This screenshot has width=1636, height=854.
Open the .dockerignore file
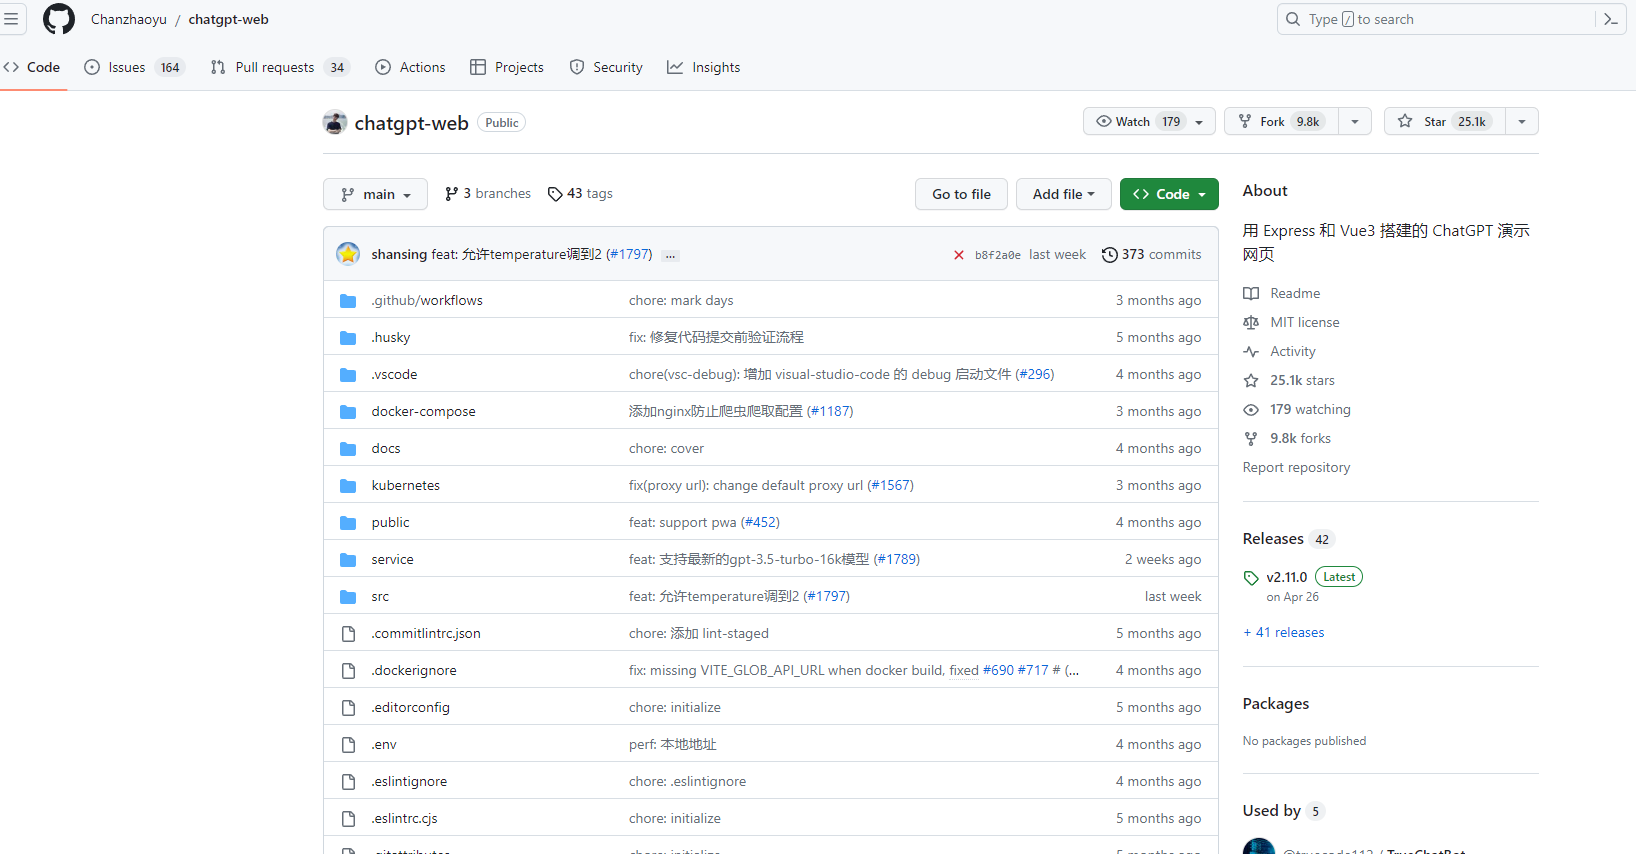click(414, 671)
